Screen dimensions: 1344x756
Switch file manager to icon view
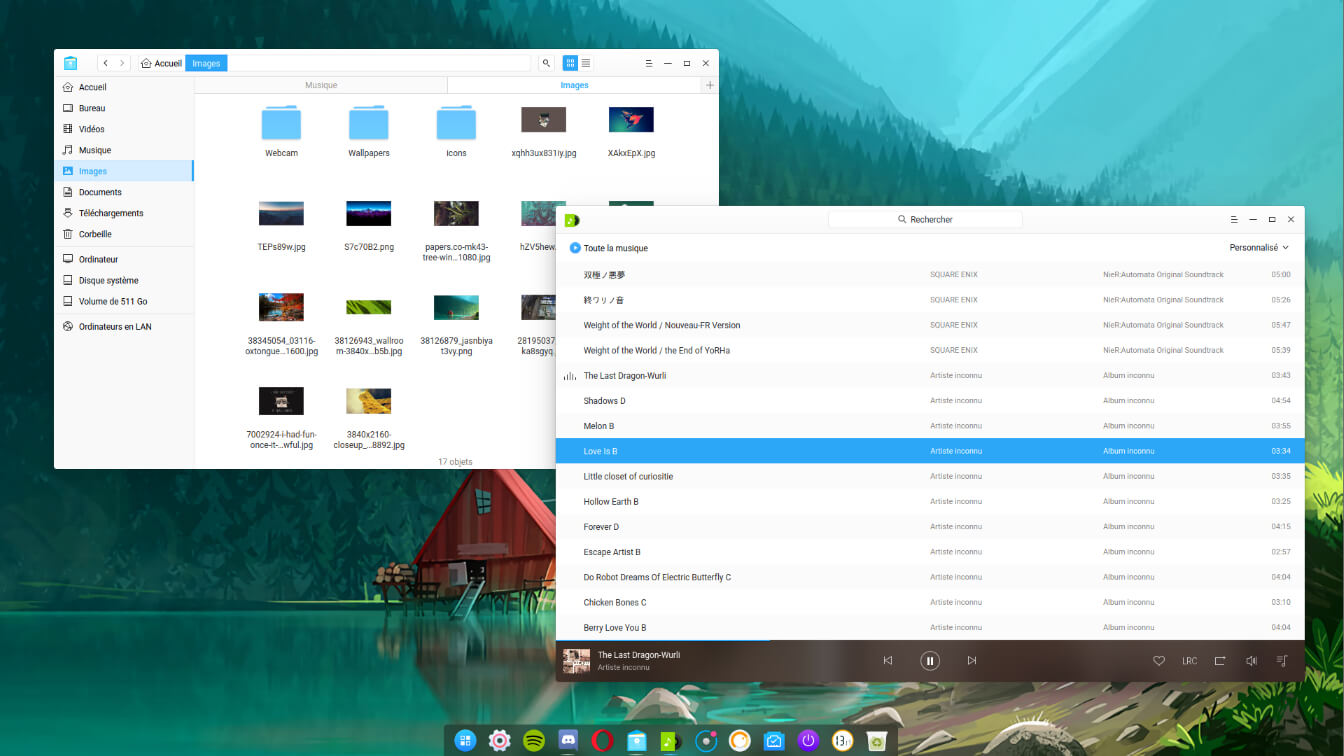[570, 63]
